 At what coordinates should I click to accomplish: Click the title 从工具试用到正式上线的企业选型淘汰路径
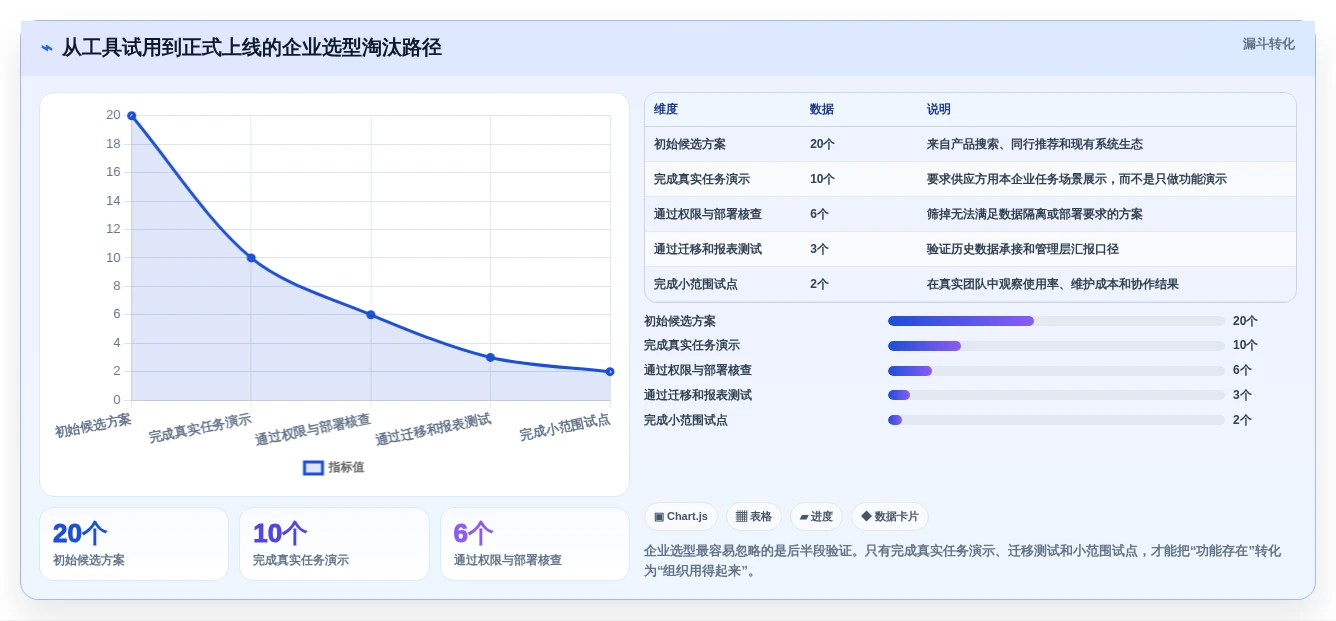[x=252, y=48]
